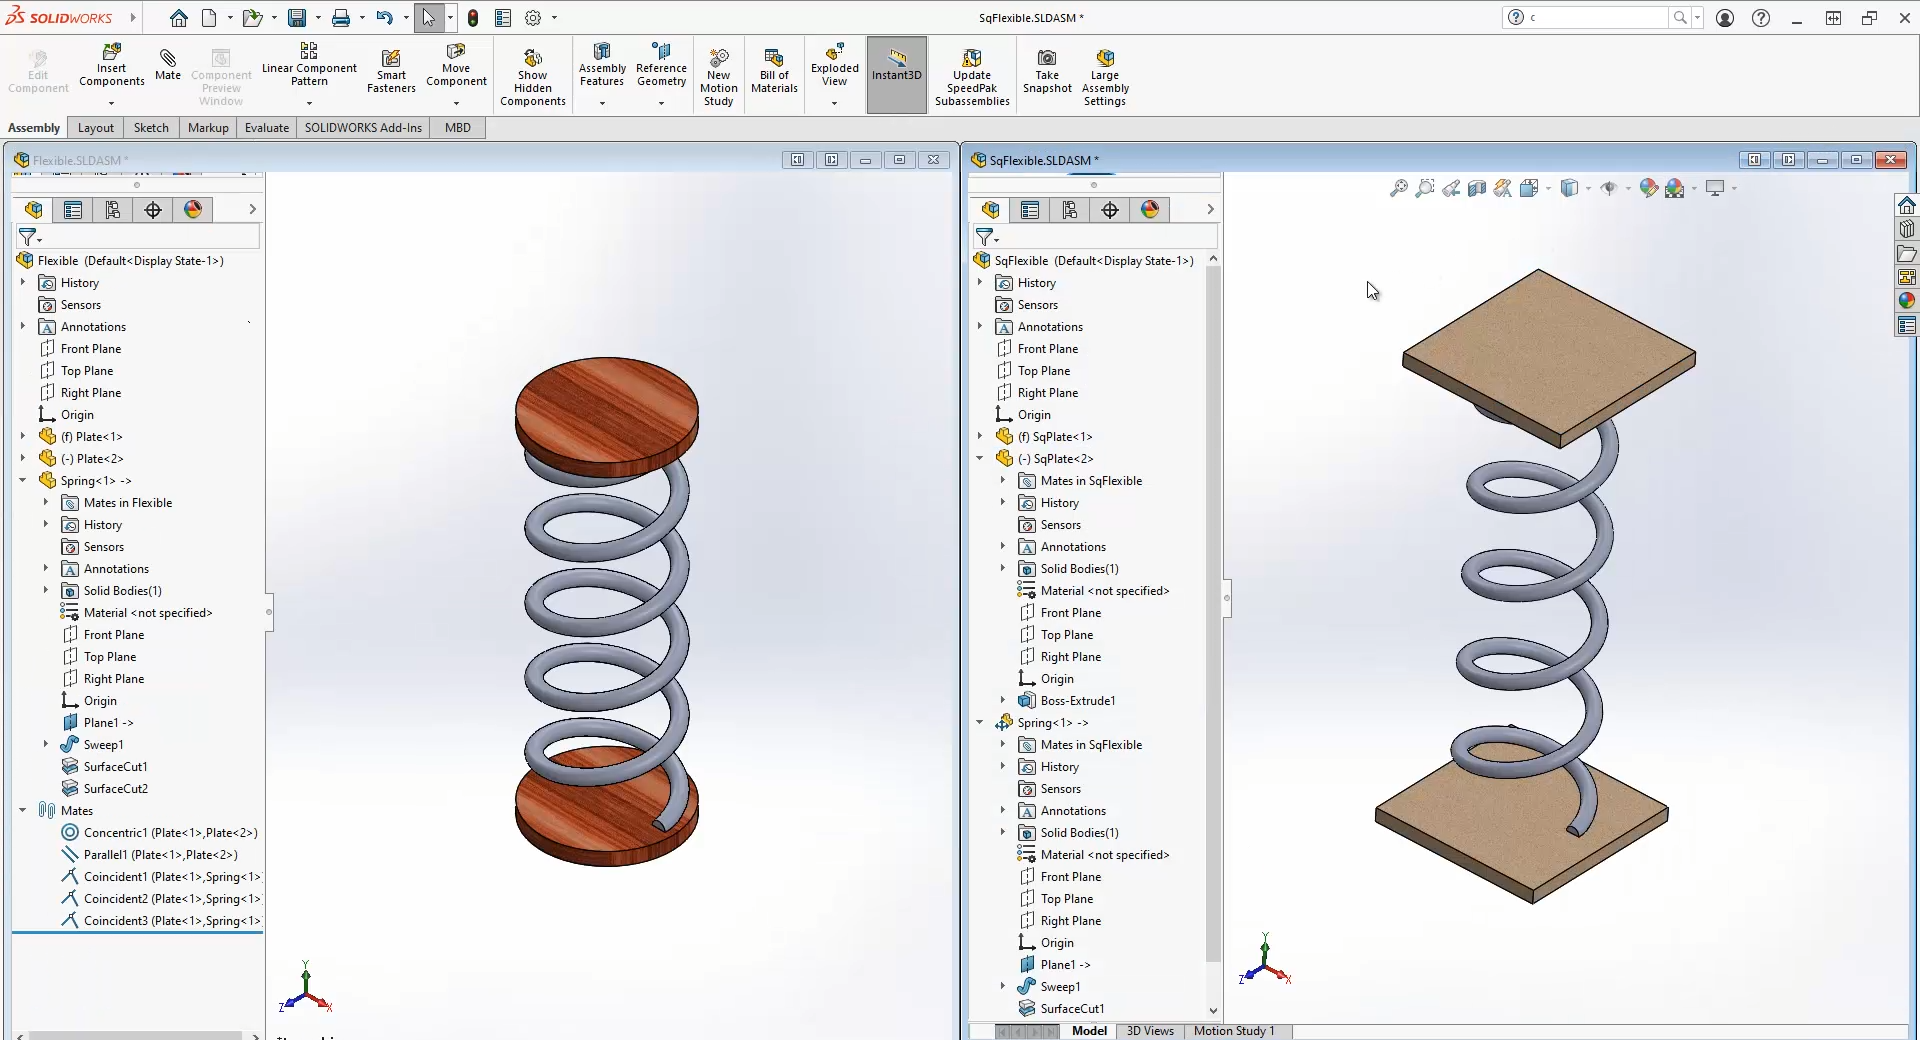Switch to the Layout tab

pos(96,128)
